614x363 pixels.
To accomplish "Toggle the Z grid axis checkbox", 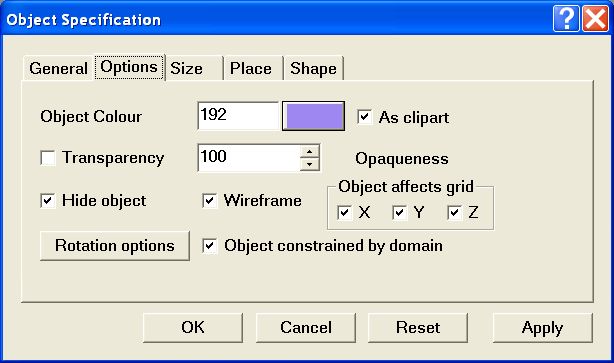I will [x=455, y=213].
